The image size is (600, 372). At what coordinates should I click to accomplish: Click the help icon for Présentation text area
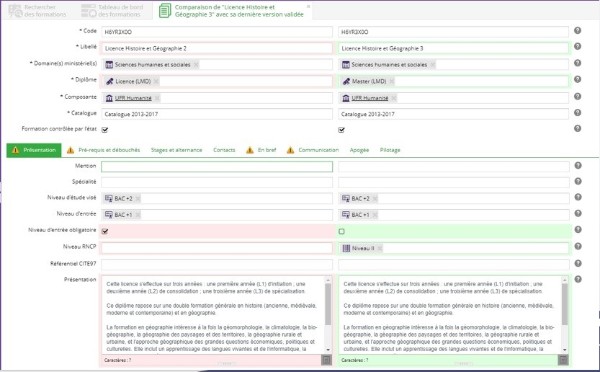pyautogui.click(x=578, y=279)
